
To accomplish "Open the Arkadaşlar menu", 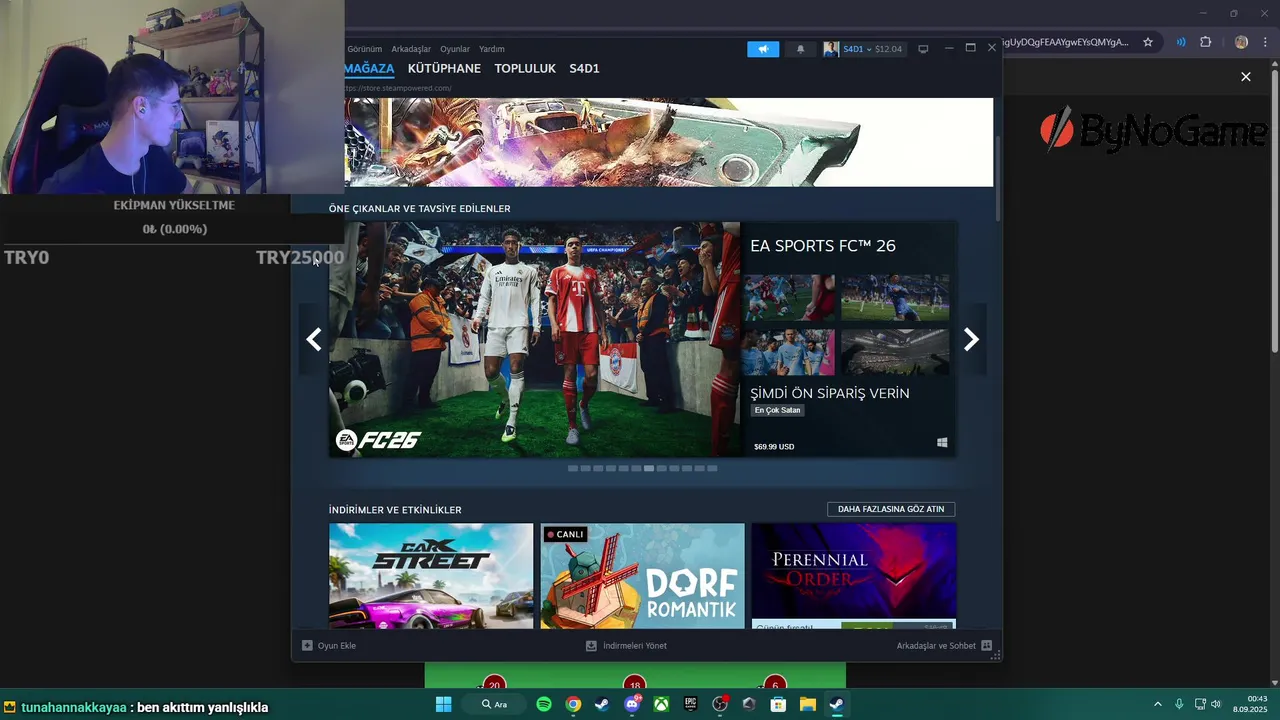I will click(411, 49).
